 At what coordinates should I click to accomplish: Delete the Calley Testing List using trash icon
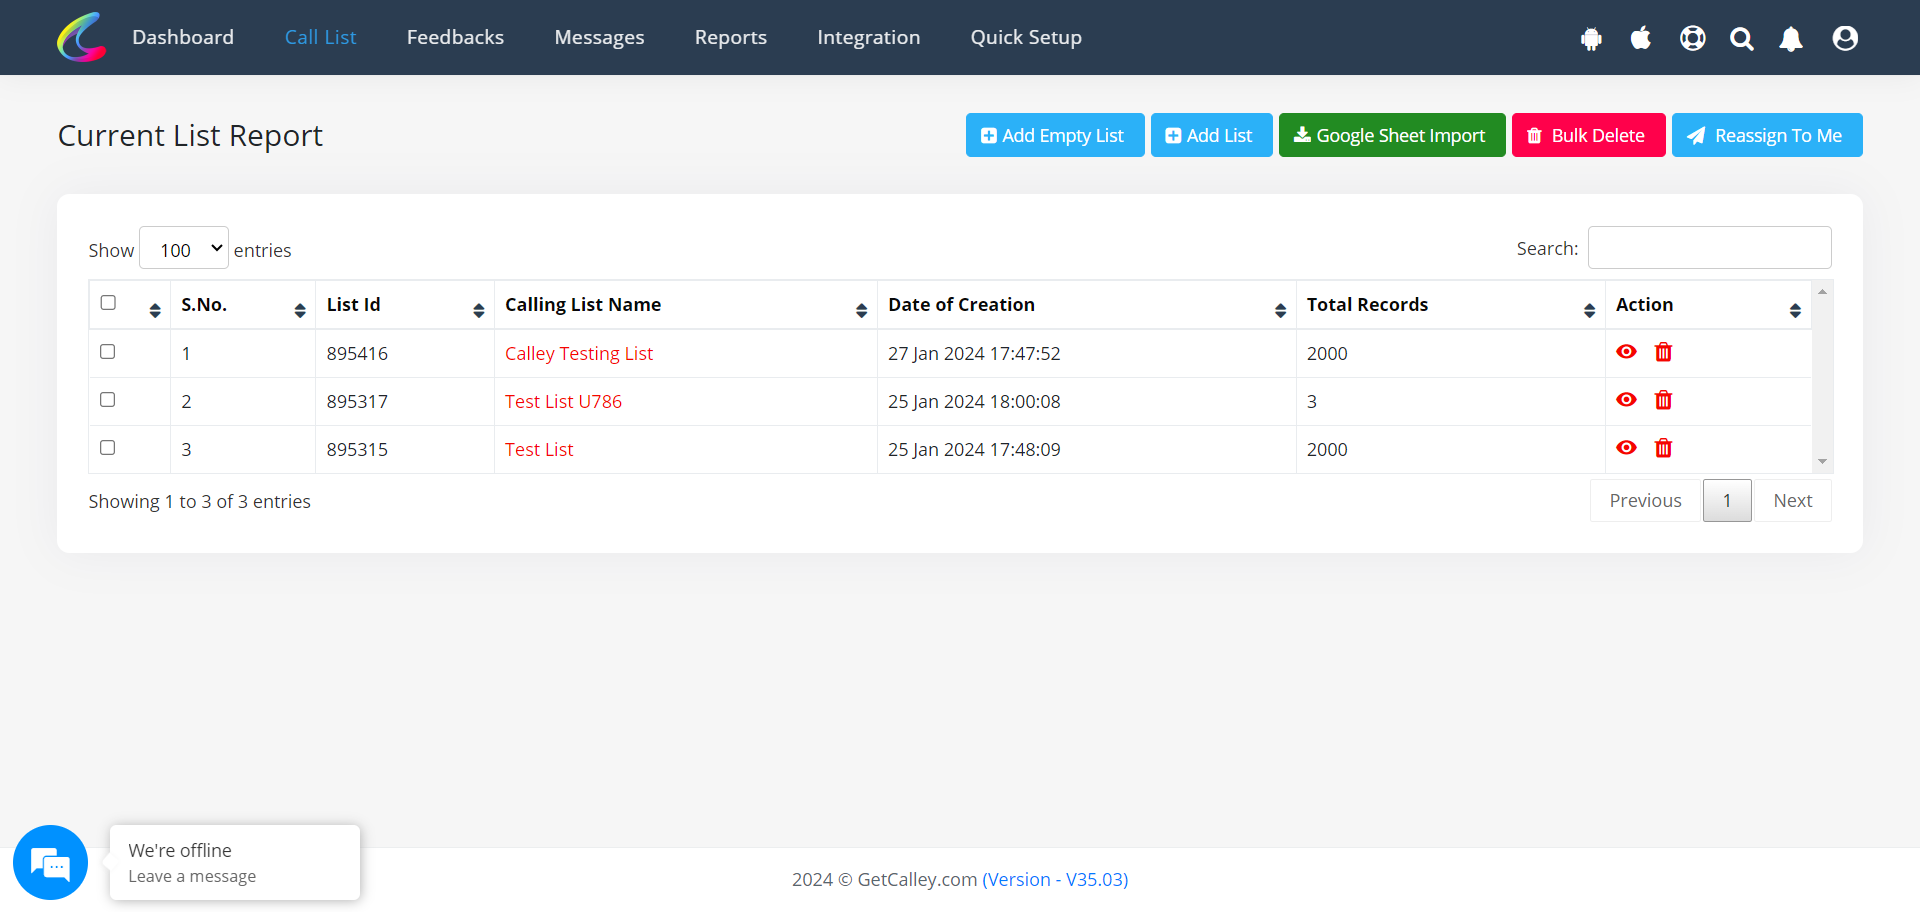(1663, 352)
